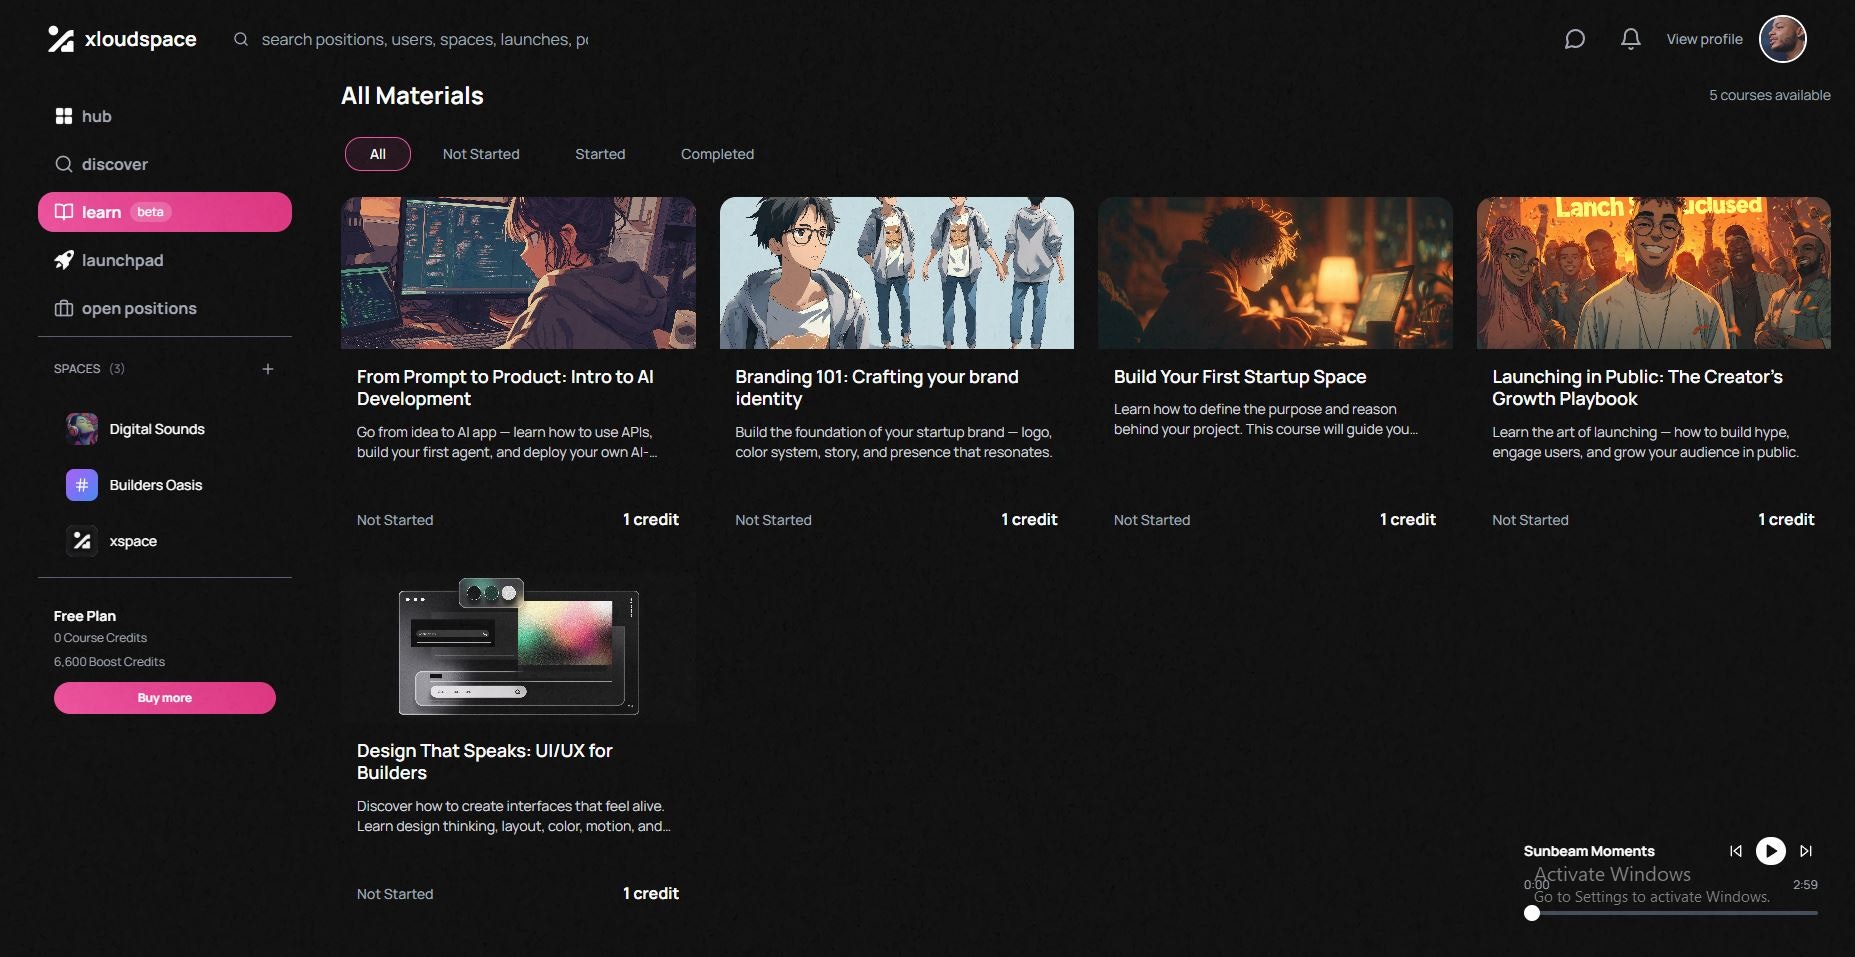Click the search magnifier icon
The height and width of the screenshot is (957, 1855).
[x=241, y=39]
